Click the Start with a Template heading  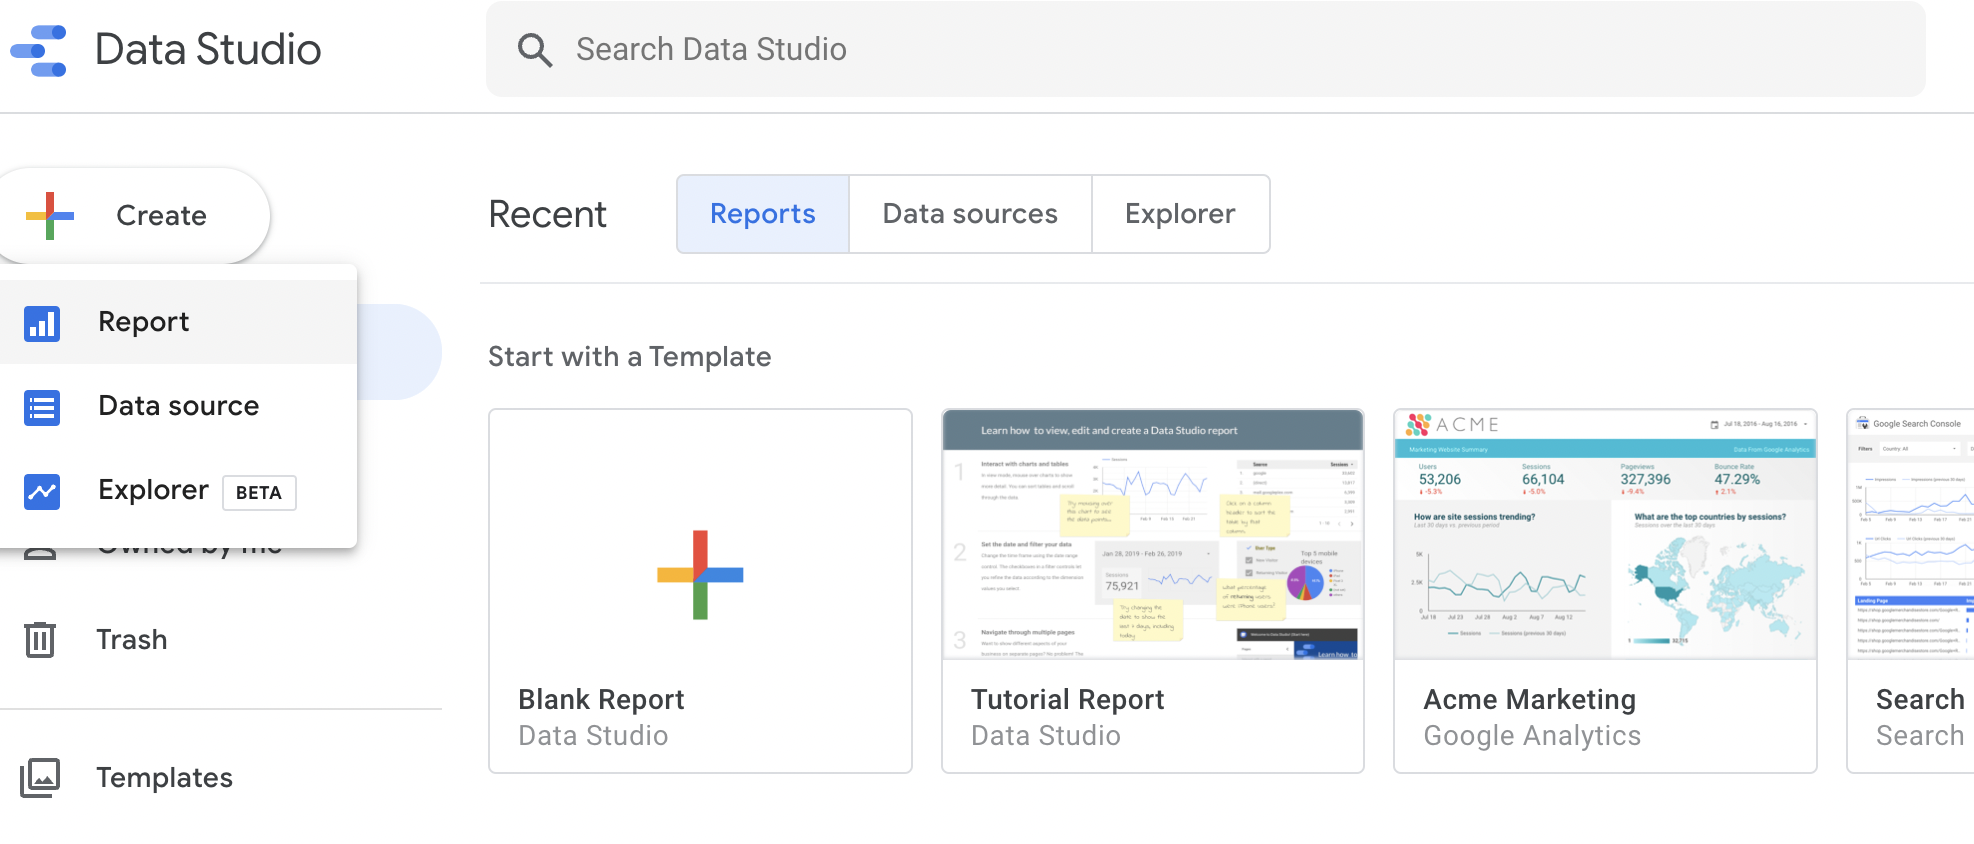click(629, 357)
